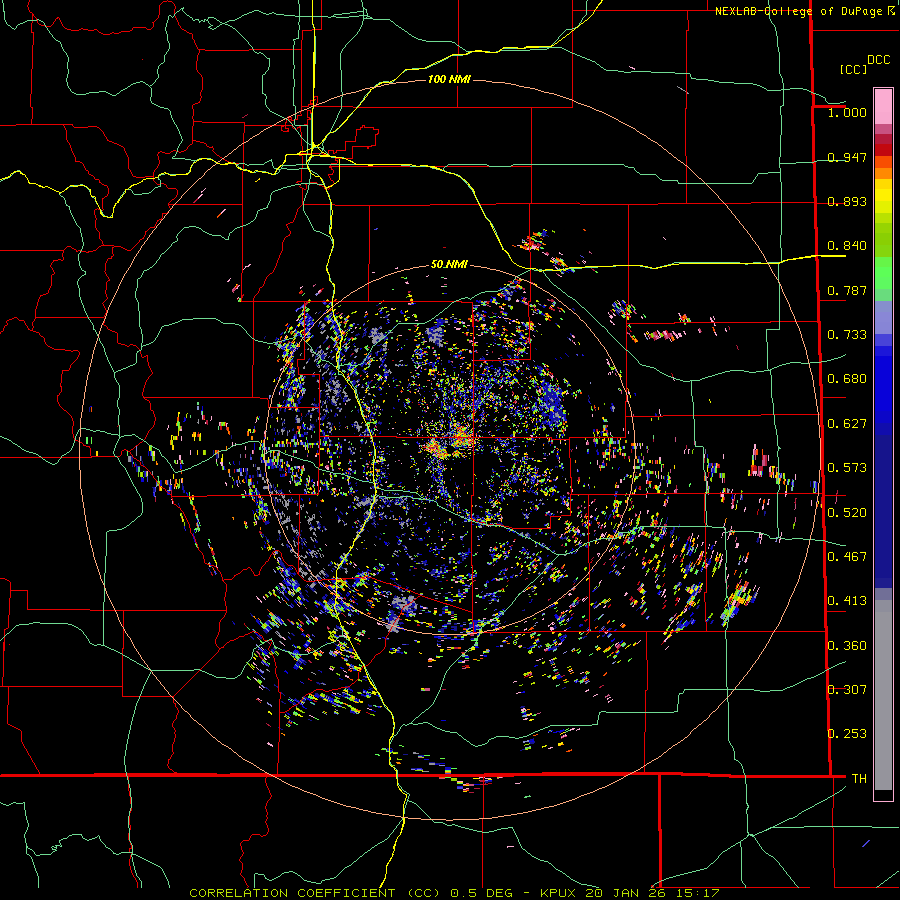Pick the pink top colorbar segment
The height and width of the screenshot is (900, 900).
click(x=883, y=106)
